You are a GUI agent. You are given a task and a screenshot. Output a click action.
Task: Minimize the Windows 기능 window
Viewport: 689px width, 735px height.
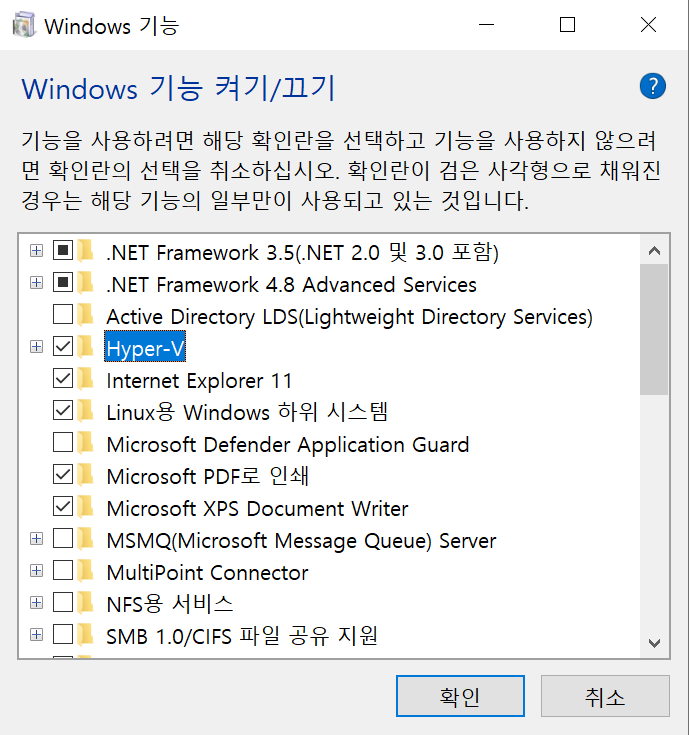click(487, 24)
